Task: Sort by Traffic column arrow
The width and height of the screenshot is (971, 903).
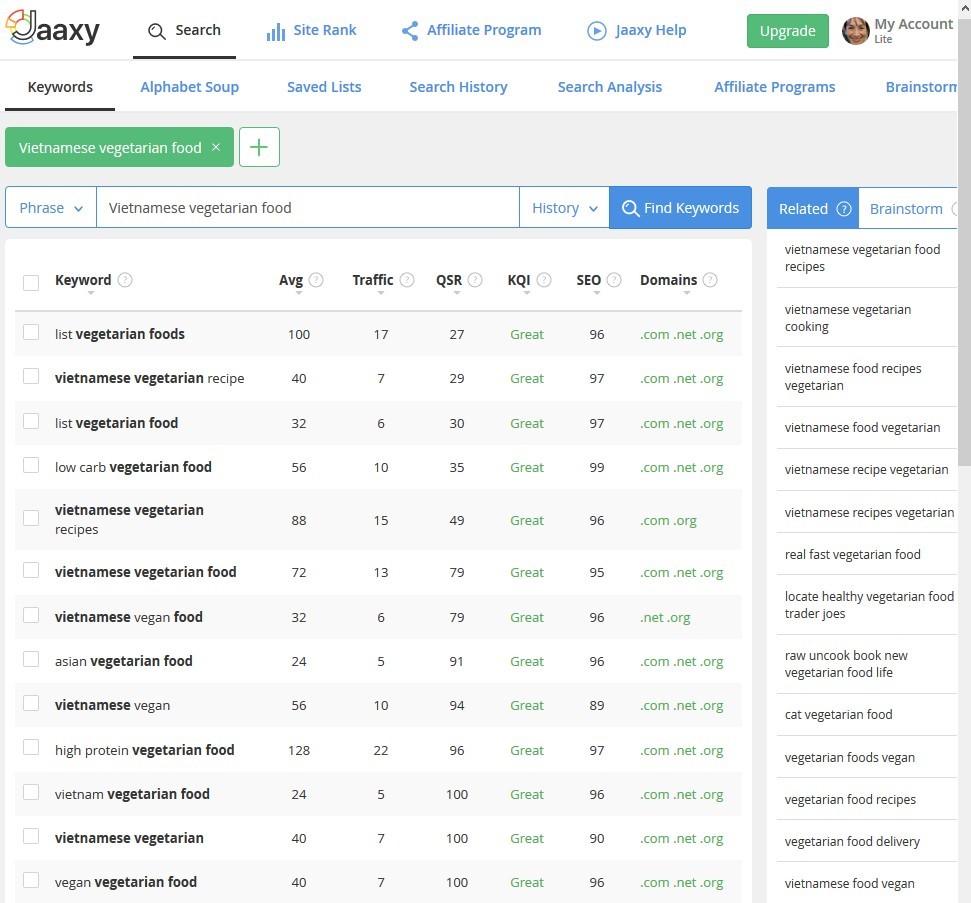Action: 381,293
